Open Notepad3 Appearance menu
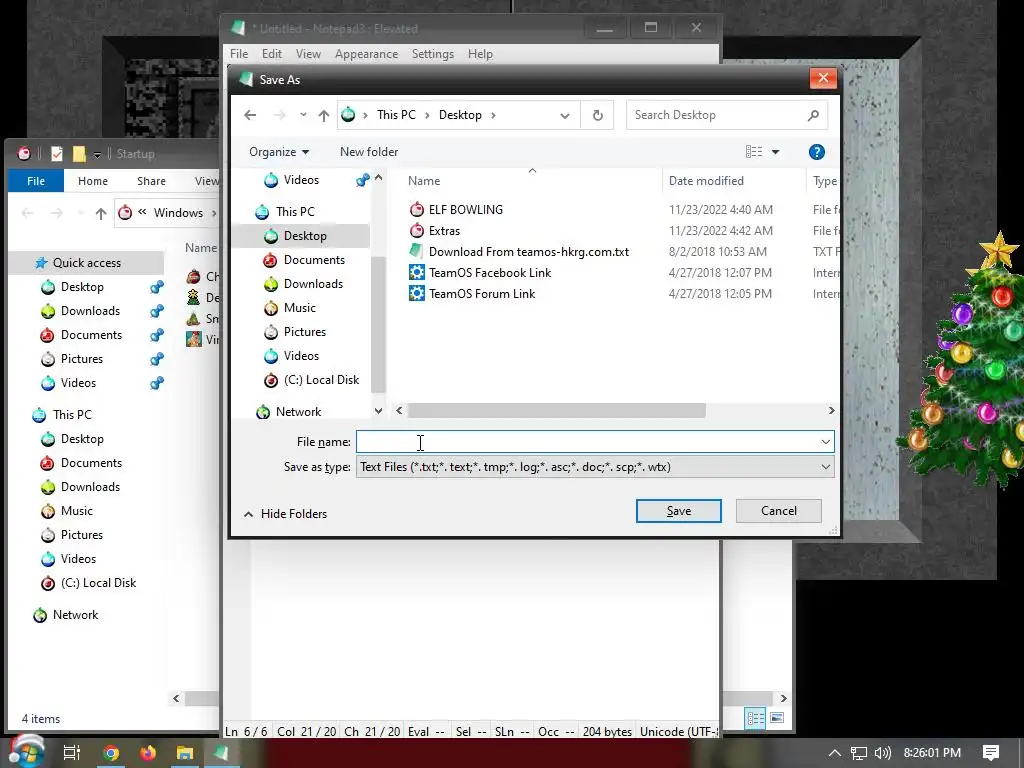The height and width of the screenshot is (768, 1024). pos(366,54)
